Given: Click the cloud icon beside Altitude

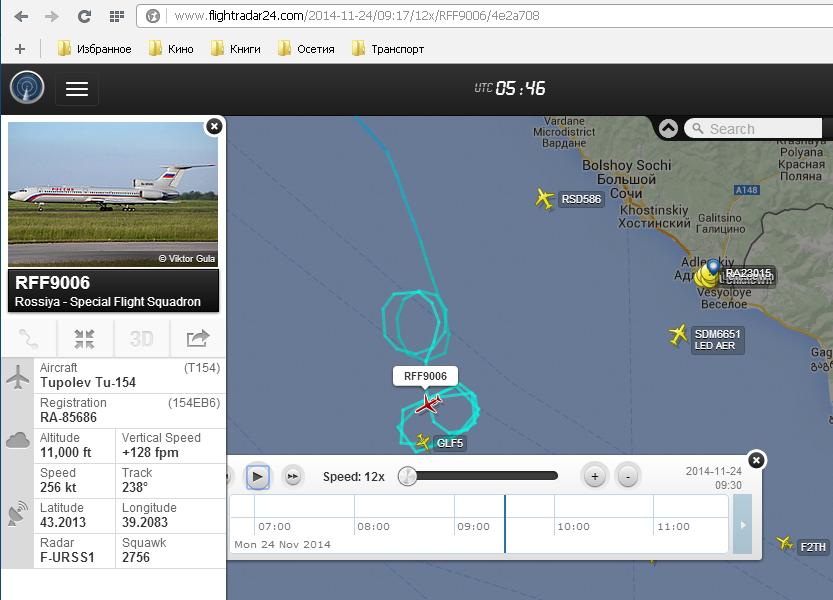Looking at the screenshot, I should (x=18, y=441).
